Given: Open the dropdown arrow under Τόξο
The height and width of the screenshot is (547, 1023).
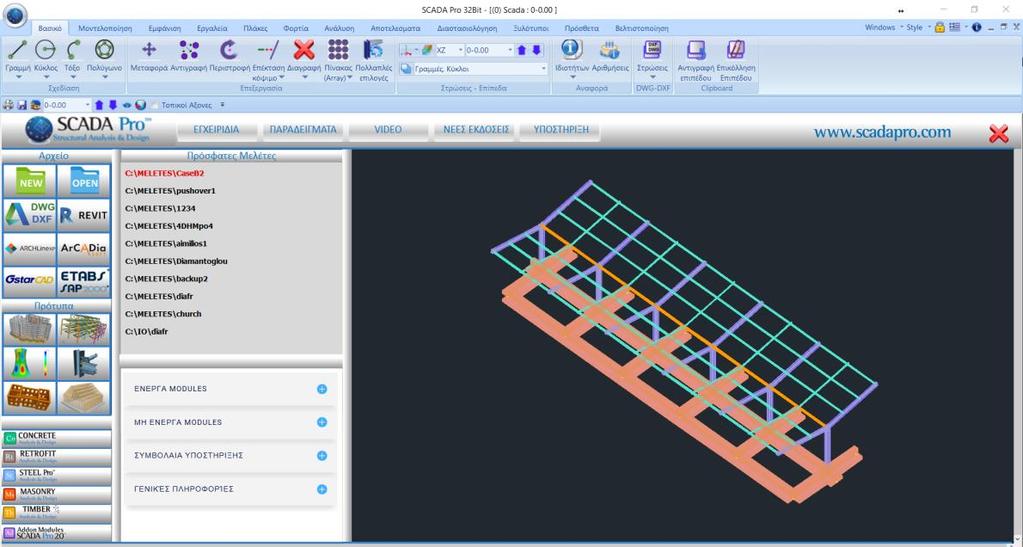Looking at the screenshot, I should click(72, 77).
